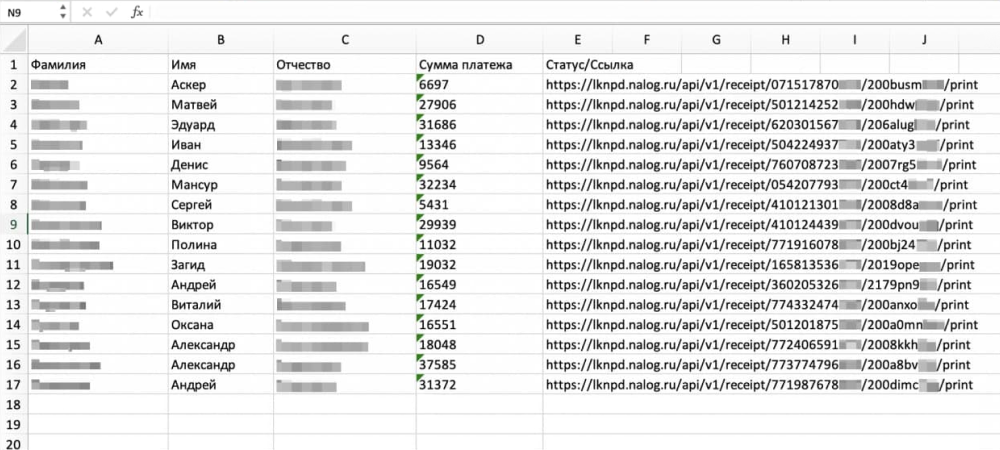This screenshot has width=1000, height=450.
Task: Open the receipt link in row 2
Action: [760, 85]
